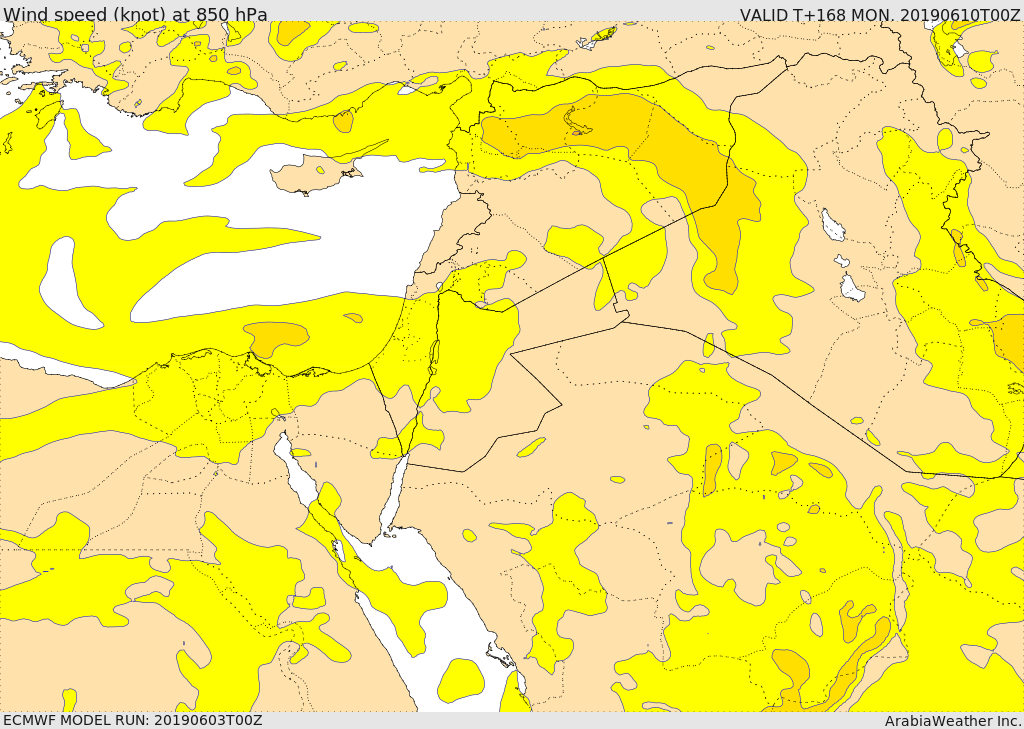Click the 'VALID T+168 MON. 20190610T00Z' label

[880, 14]
